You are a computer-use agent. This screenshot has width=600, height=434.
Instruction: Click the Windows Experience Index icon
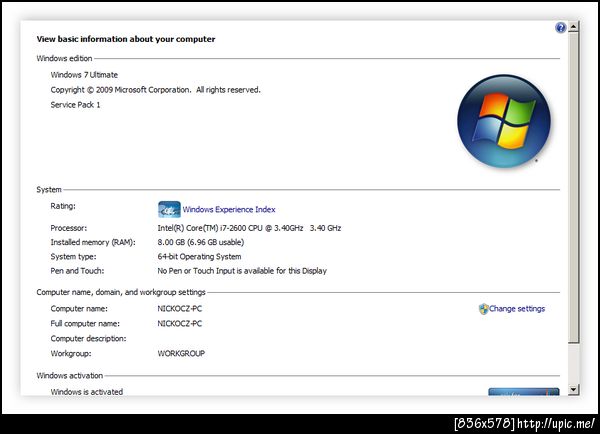click(x=169, y=209)
